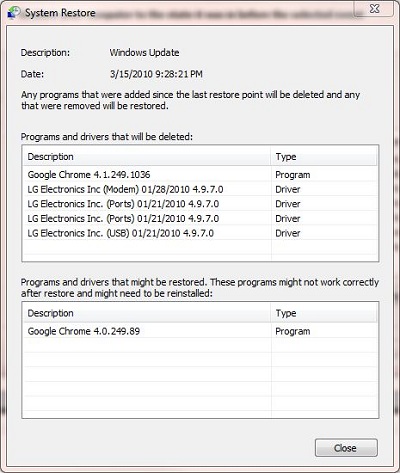This screenshot has height=473, width=400.
Task: Sort deleted list by Type column header
Action: [324, 157]
